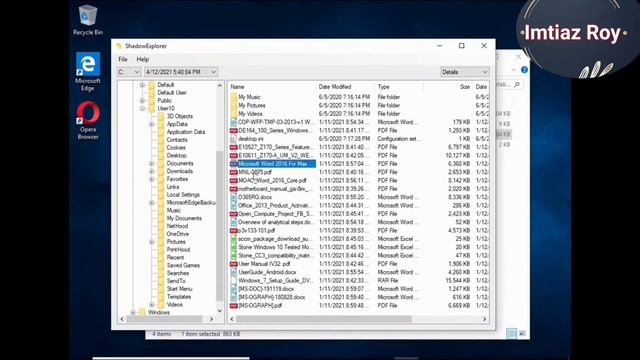
Task: Expand the MicrosoftEdgeBackup tree node
Action: coord(151,203)
